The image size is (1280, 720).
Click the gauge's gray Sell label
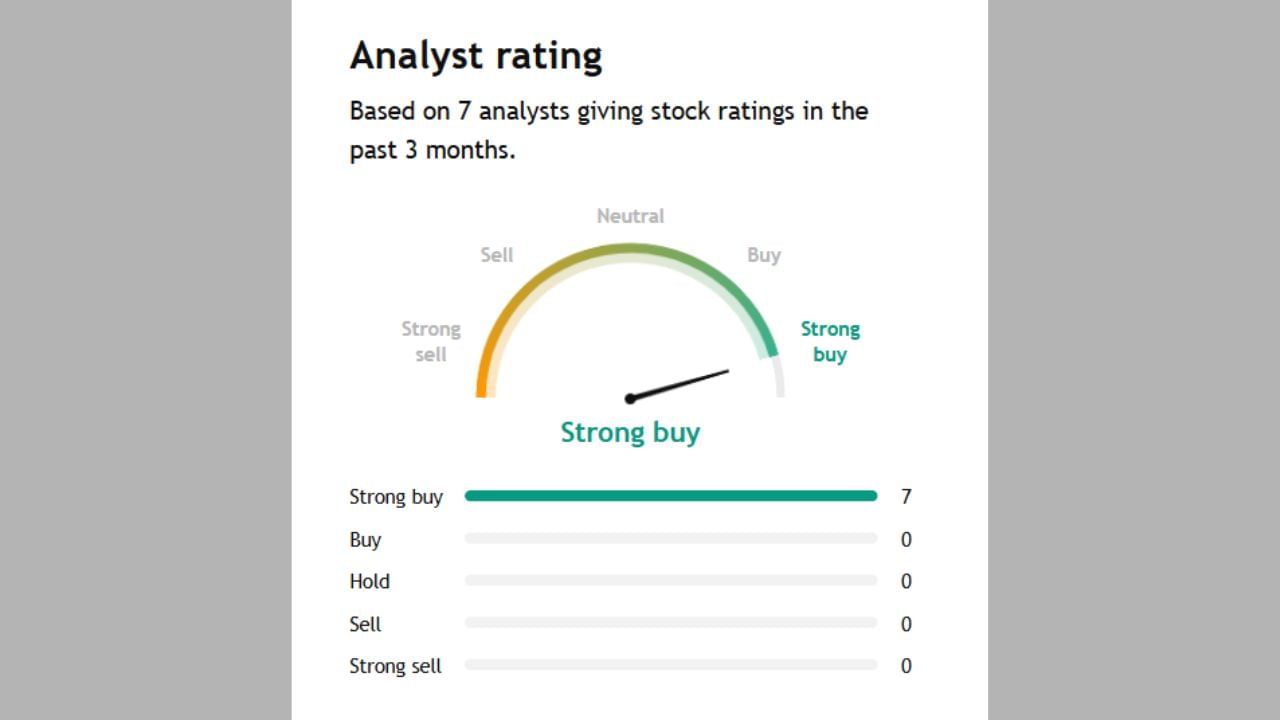(x=497, y=255)
